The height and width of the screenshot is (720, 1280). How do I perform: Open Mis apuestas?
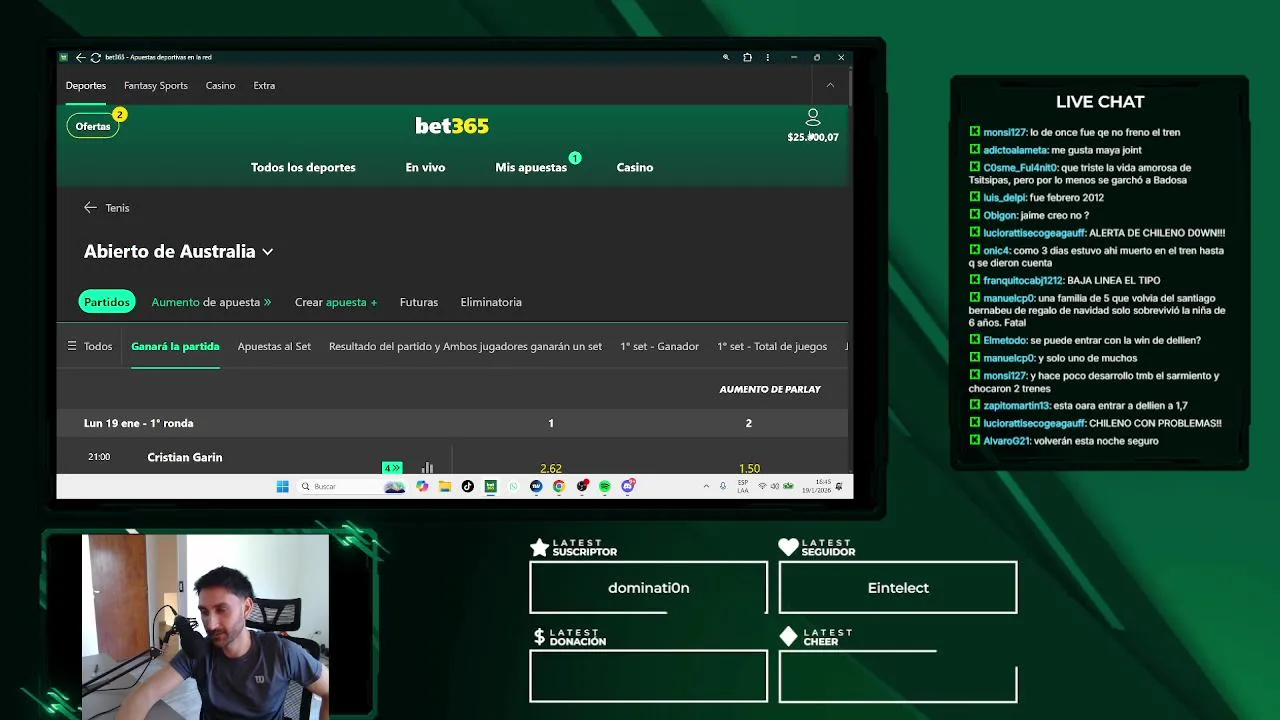click(531, 167)
